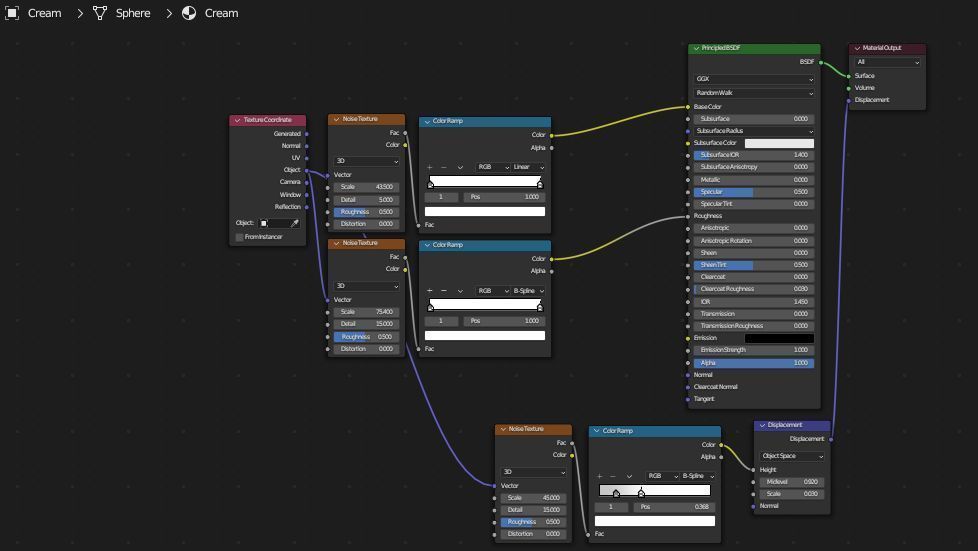This screenshot has width=978, height=551.
Task: Open tools chevron in middle ColorRamp node
Action: 460,291
